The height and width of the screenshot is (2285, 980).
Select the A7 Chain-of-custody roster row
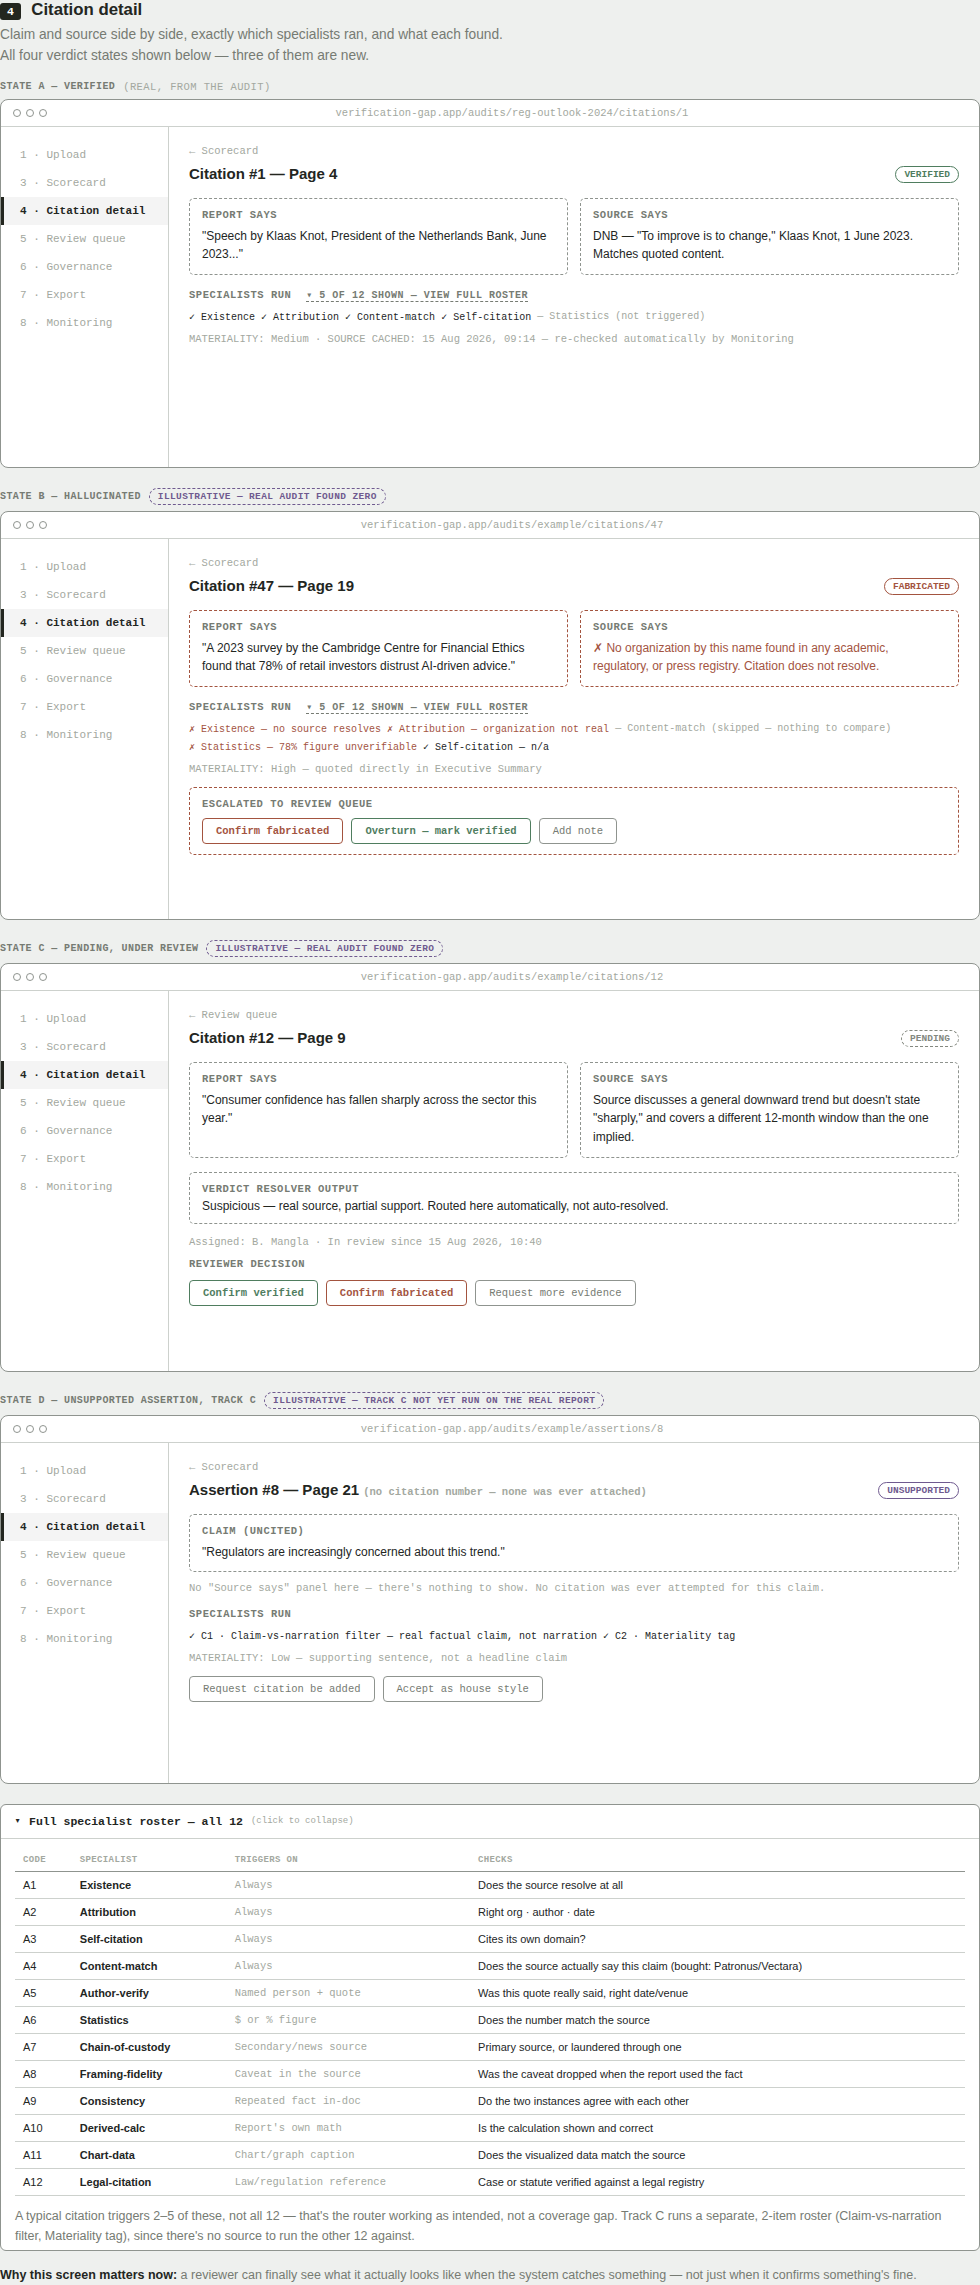tap(490, 2047)
